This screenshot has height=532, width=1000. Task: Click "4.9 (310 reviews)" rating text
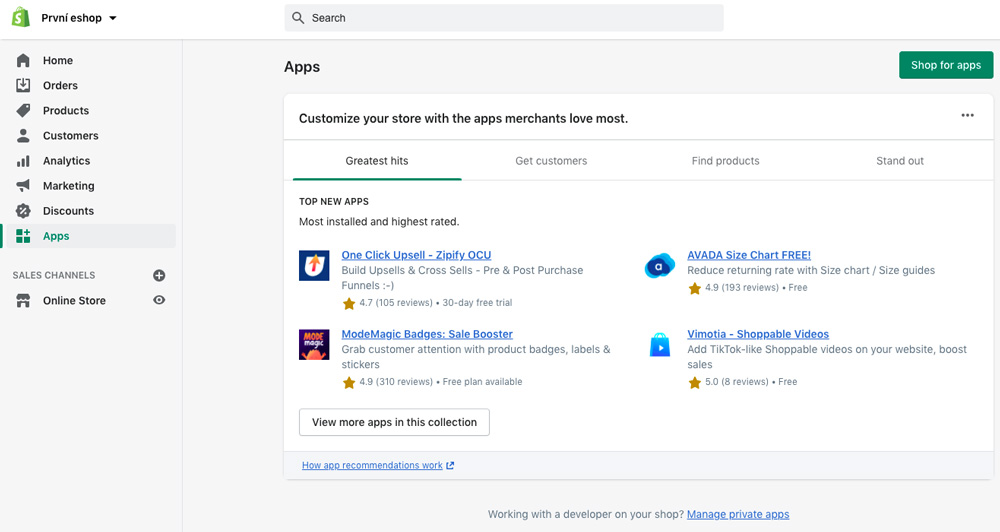pyautogui.click(x=395, y=382)
